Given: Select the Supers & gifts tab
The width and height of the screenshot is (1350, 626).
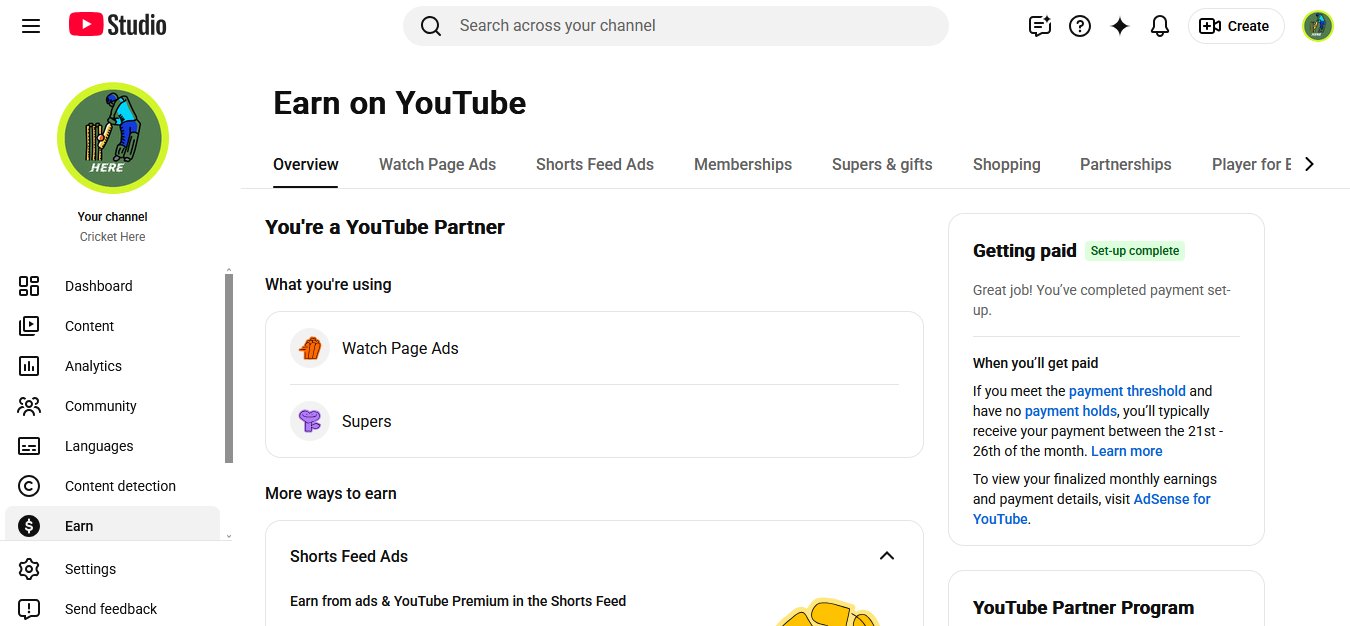Looking at the screenshot, I should tap(882, 165).
